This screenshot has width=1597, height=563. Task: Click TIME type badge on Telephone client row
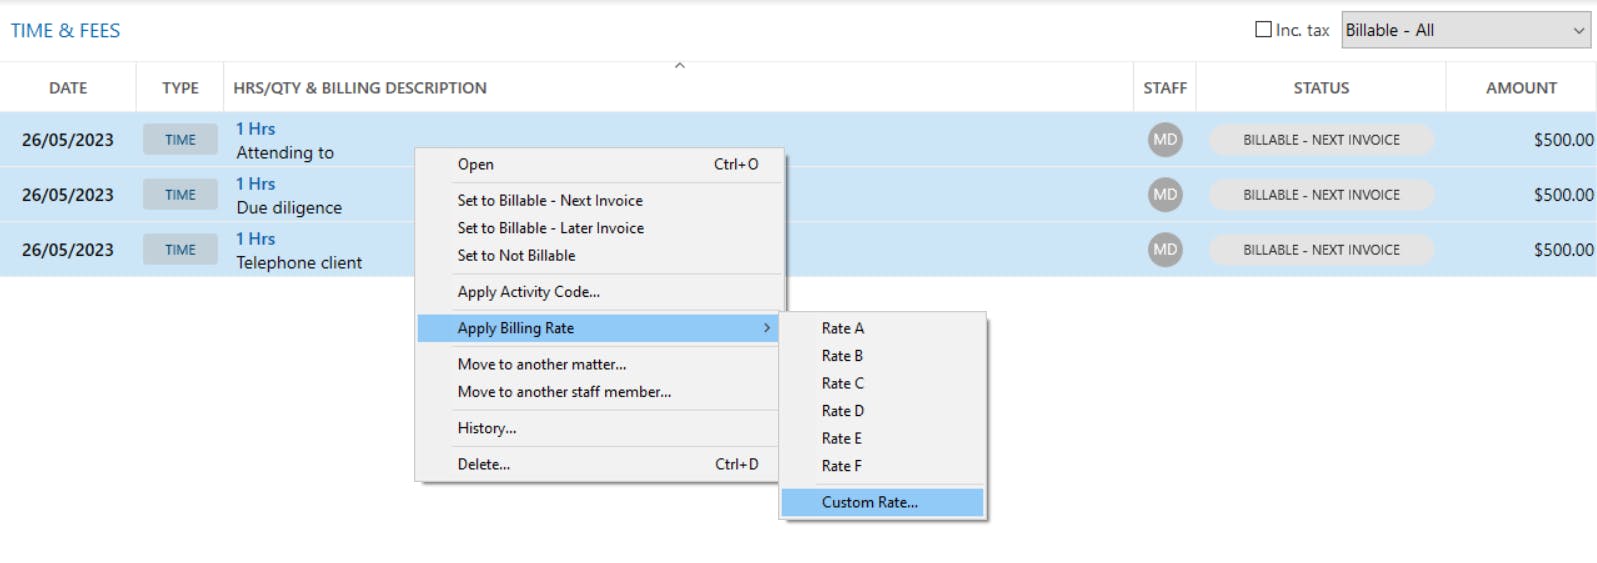(180, 250)
